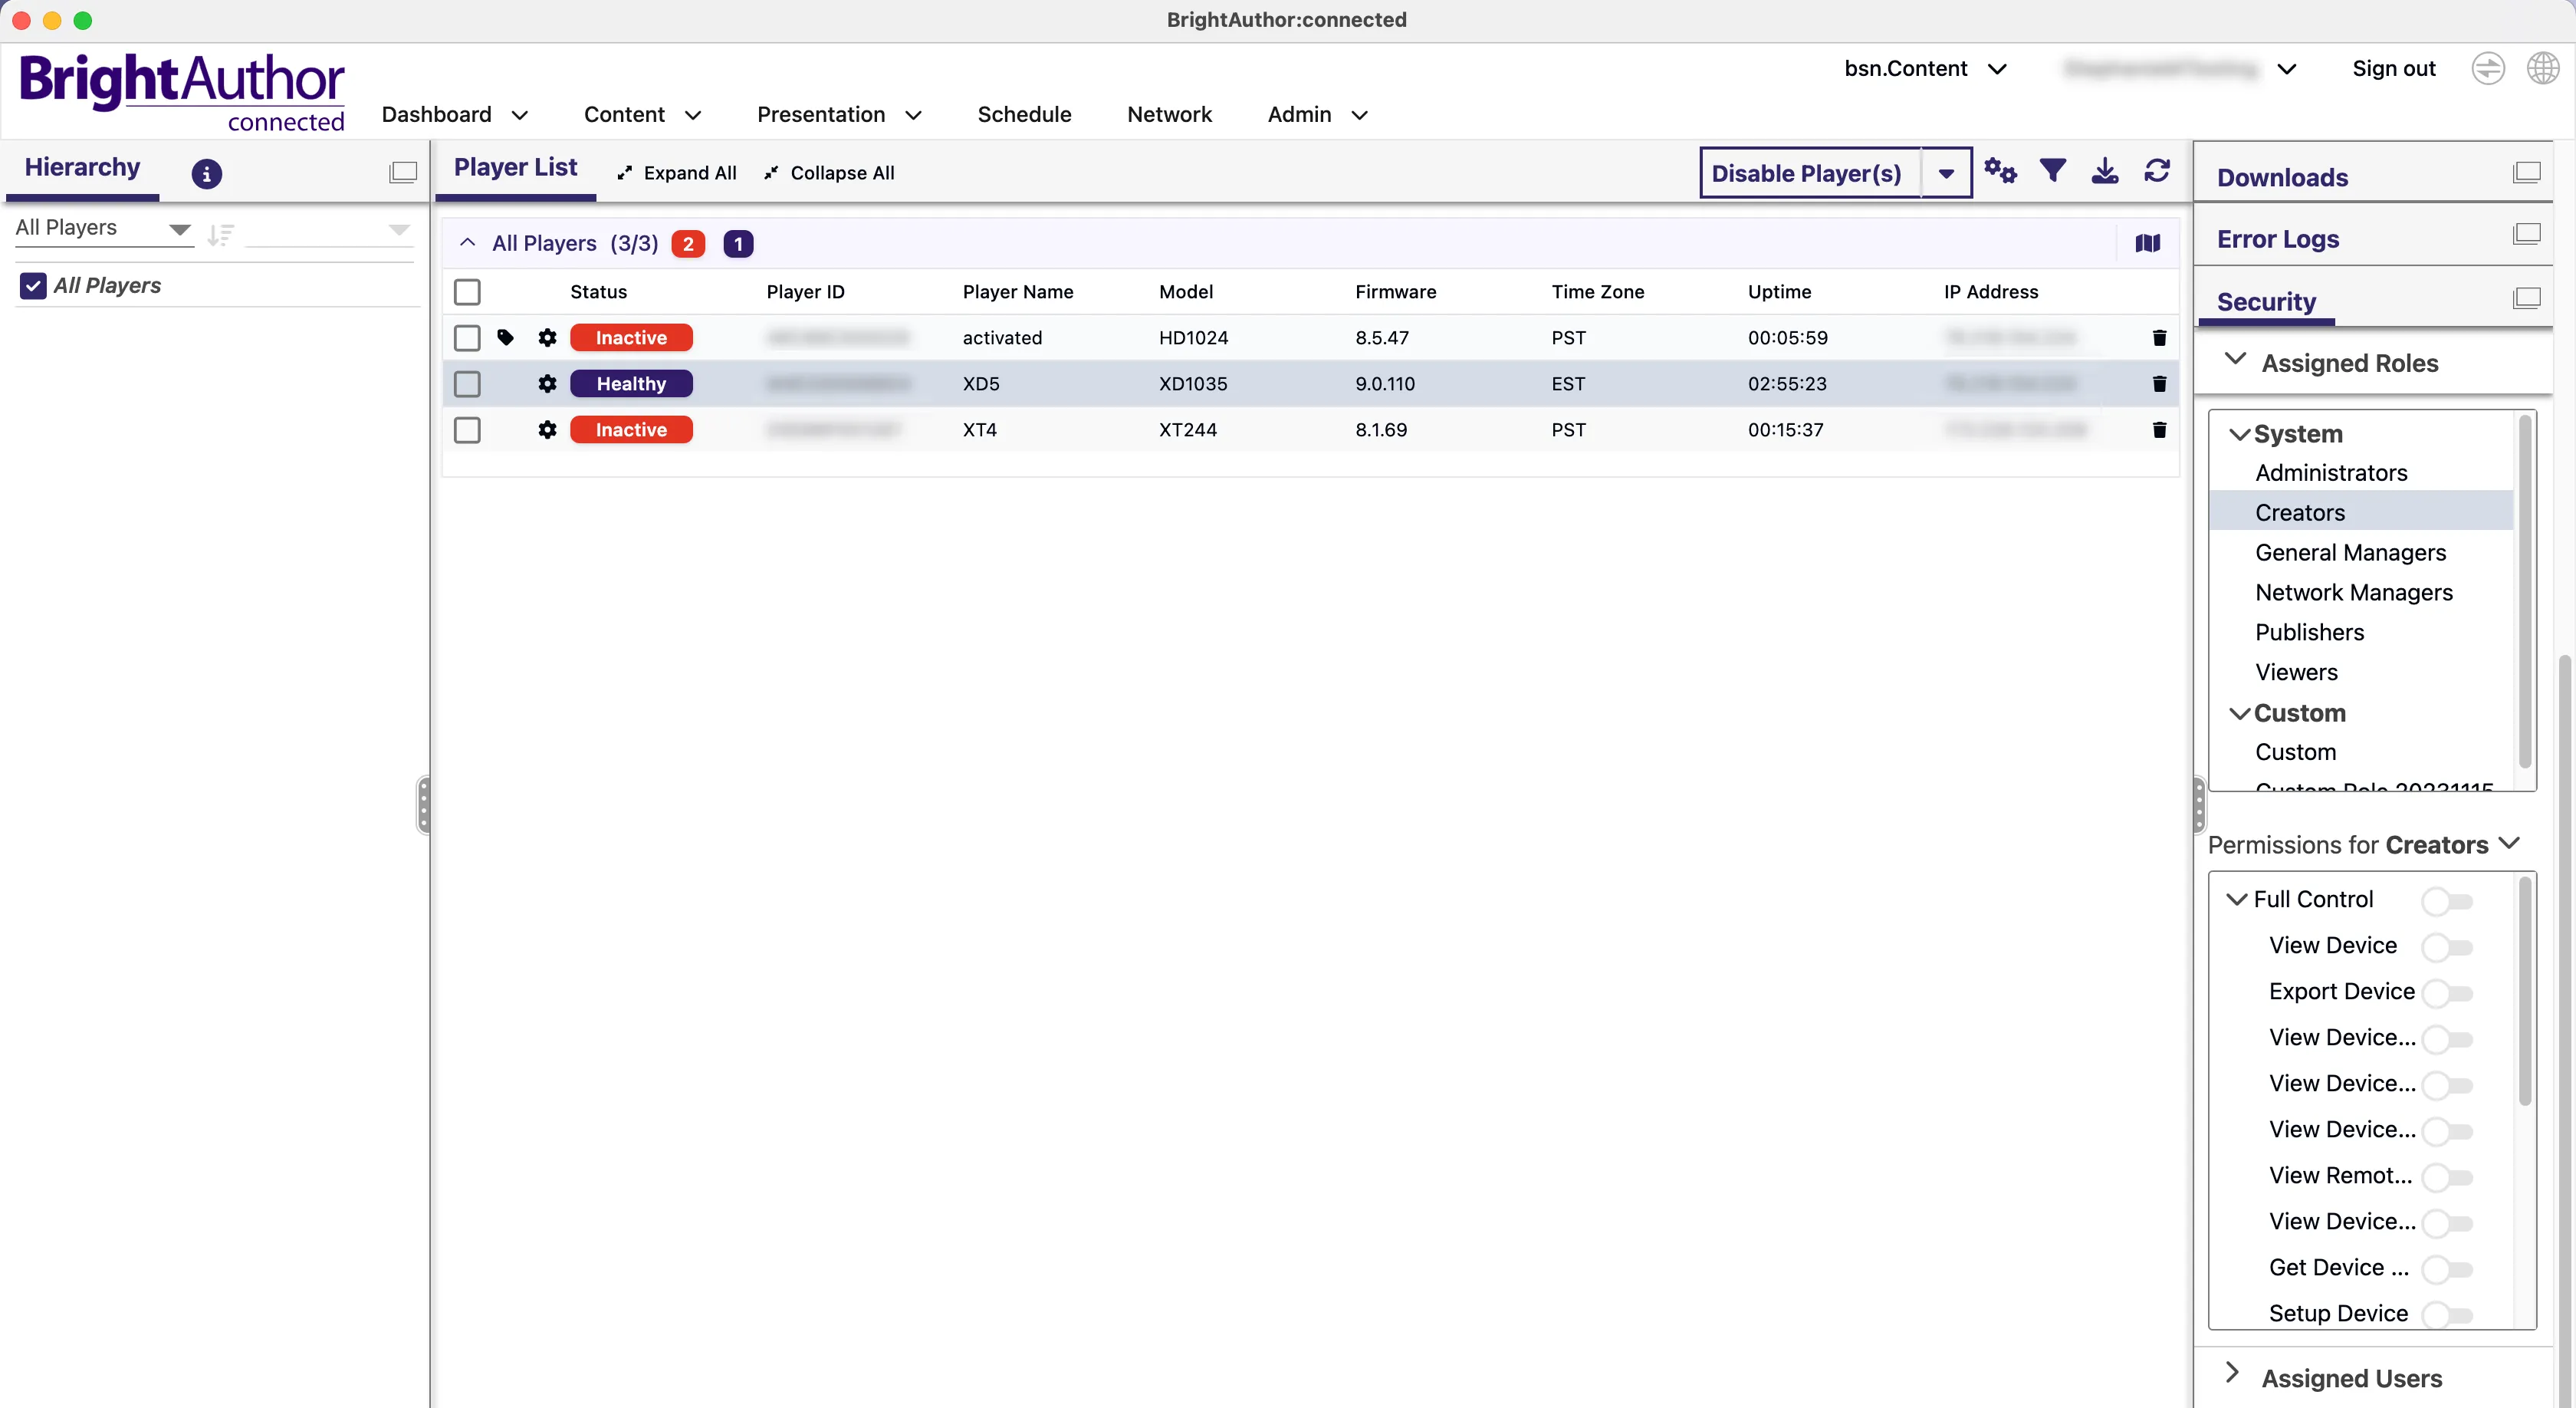Open the bsn.Content dropdown
Screen dimensions: 2576x1408
point(1926,68)
